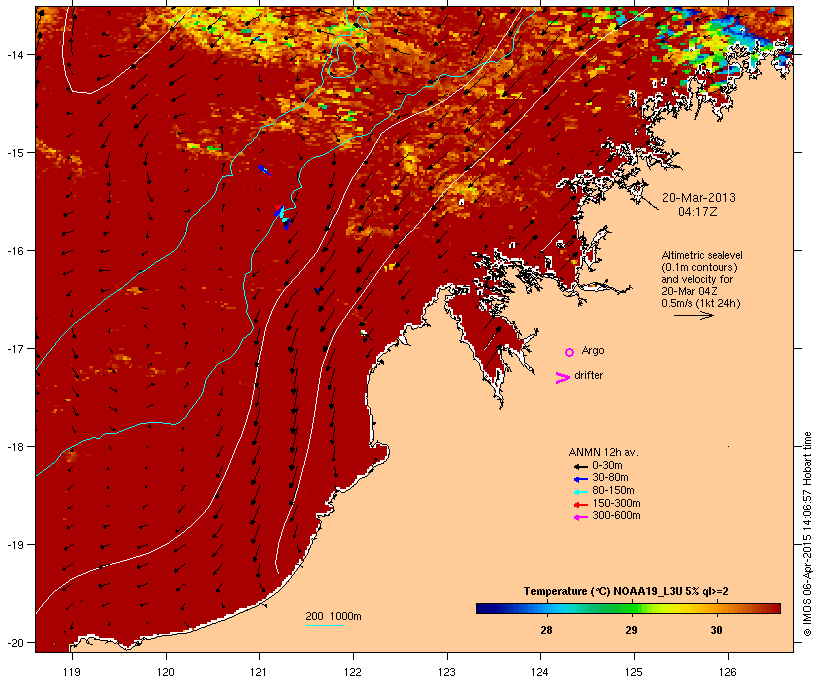
Task: Click the 'drifter' legend label
Action: [x=588, y=375]
